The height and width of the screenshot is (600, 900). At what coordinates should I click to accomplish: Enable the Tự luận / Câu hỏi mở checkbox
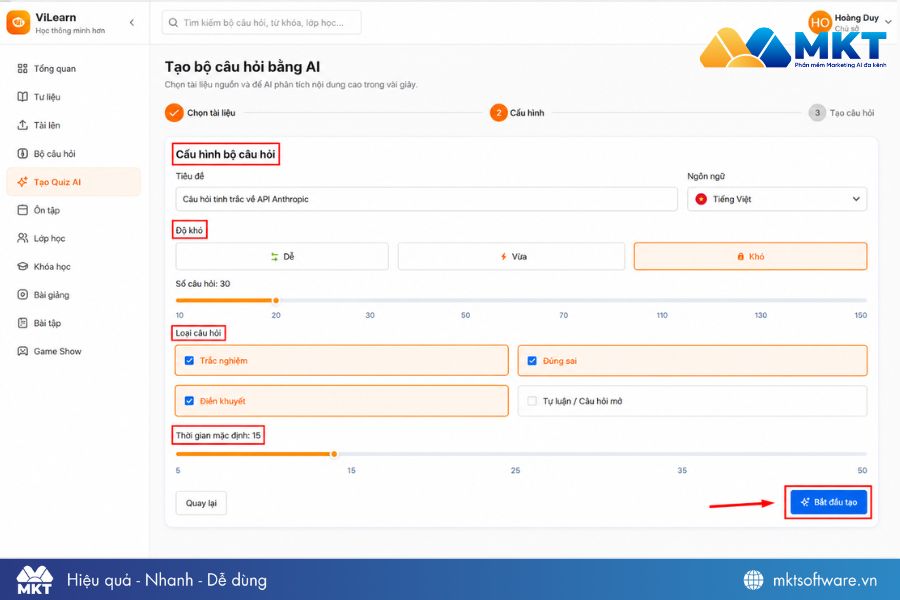click(532, 401)
